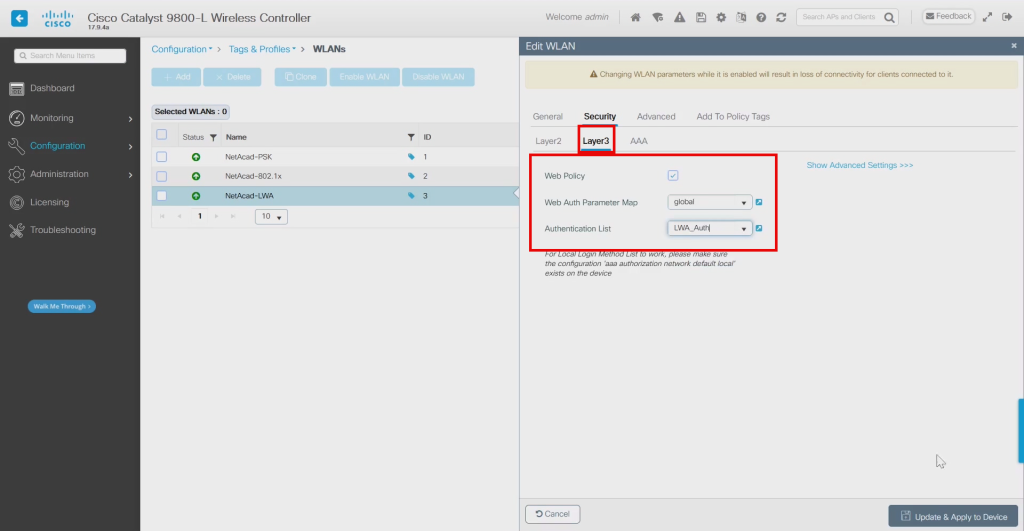Select the Security tab
Screen dimensions: 1024x531
click(600, 116)
